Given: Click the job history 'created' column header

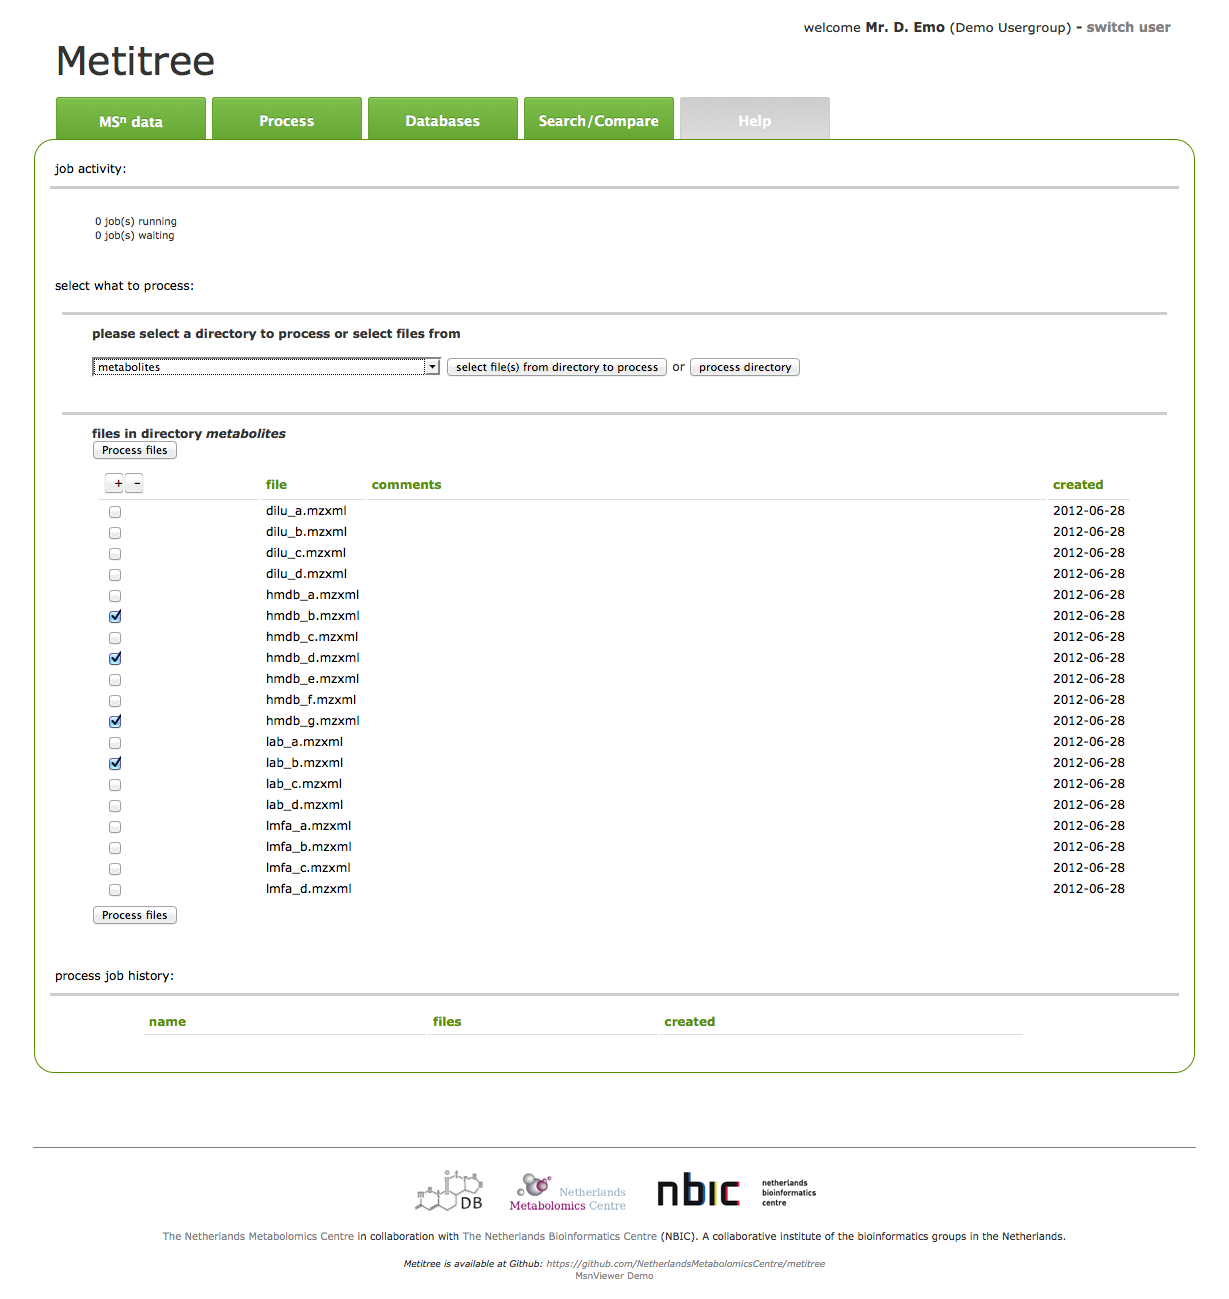Looking at the screenshot, I should (x=690, y=1022).
